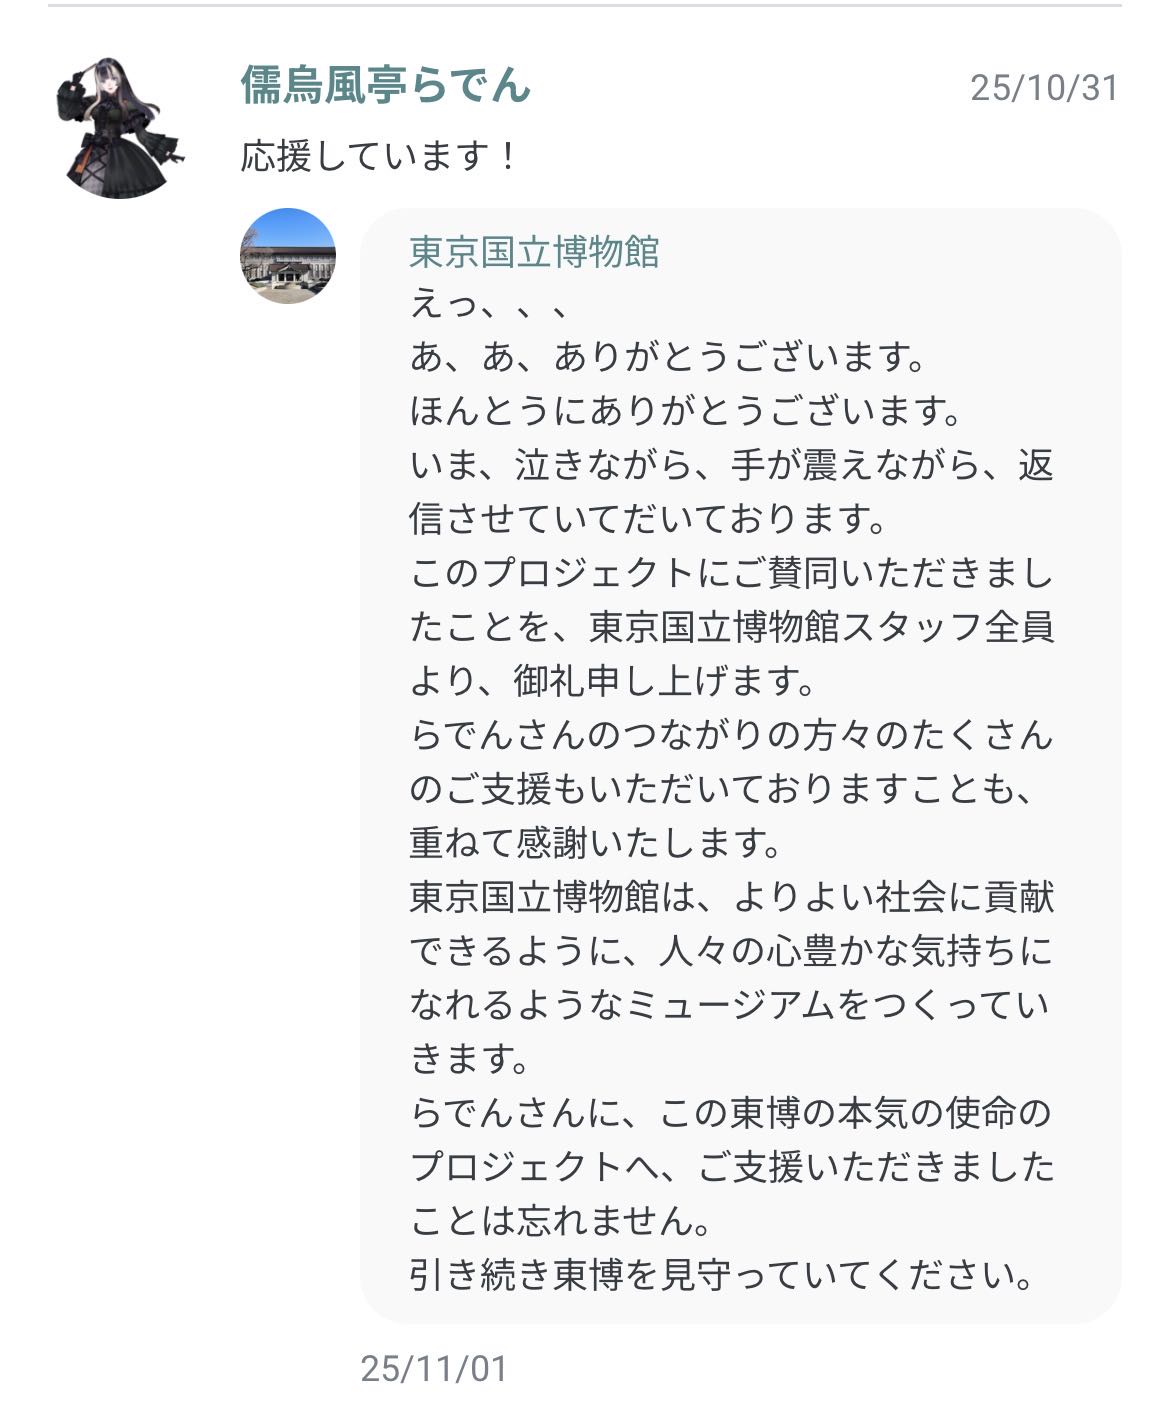Select the comment text 応援しています！

coord(379,157)
